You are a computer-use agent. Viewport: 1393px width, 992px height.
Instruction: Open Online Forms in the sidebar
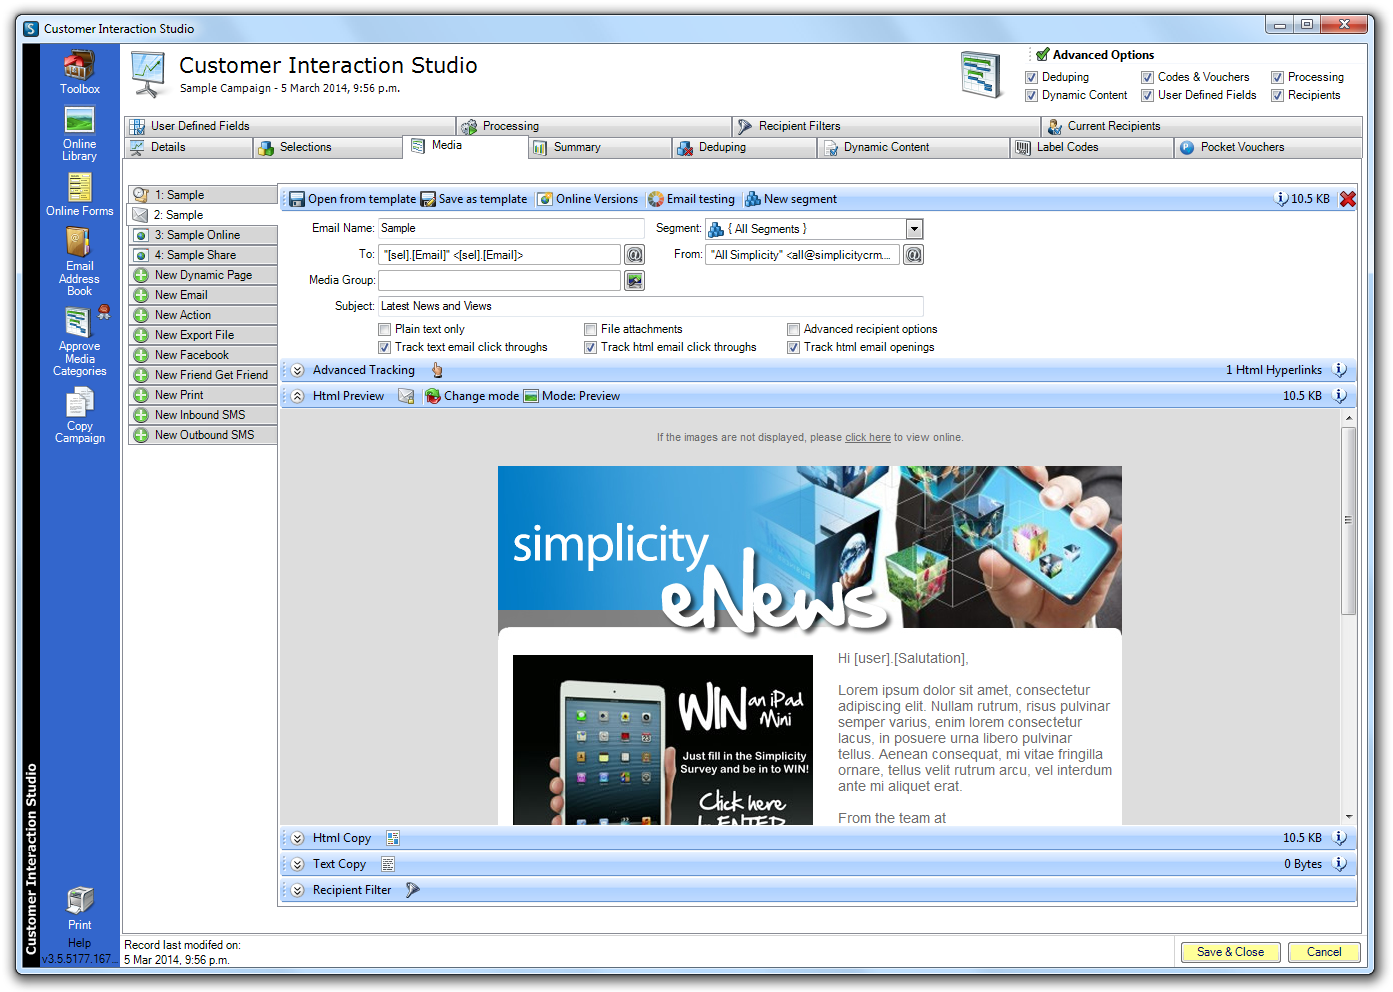coord(79,187)
